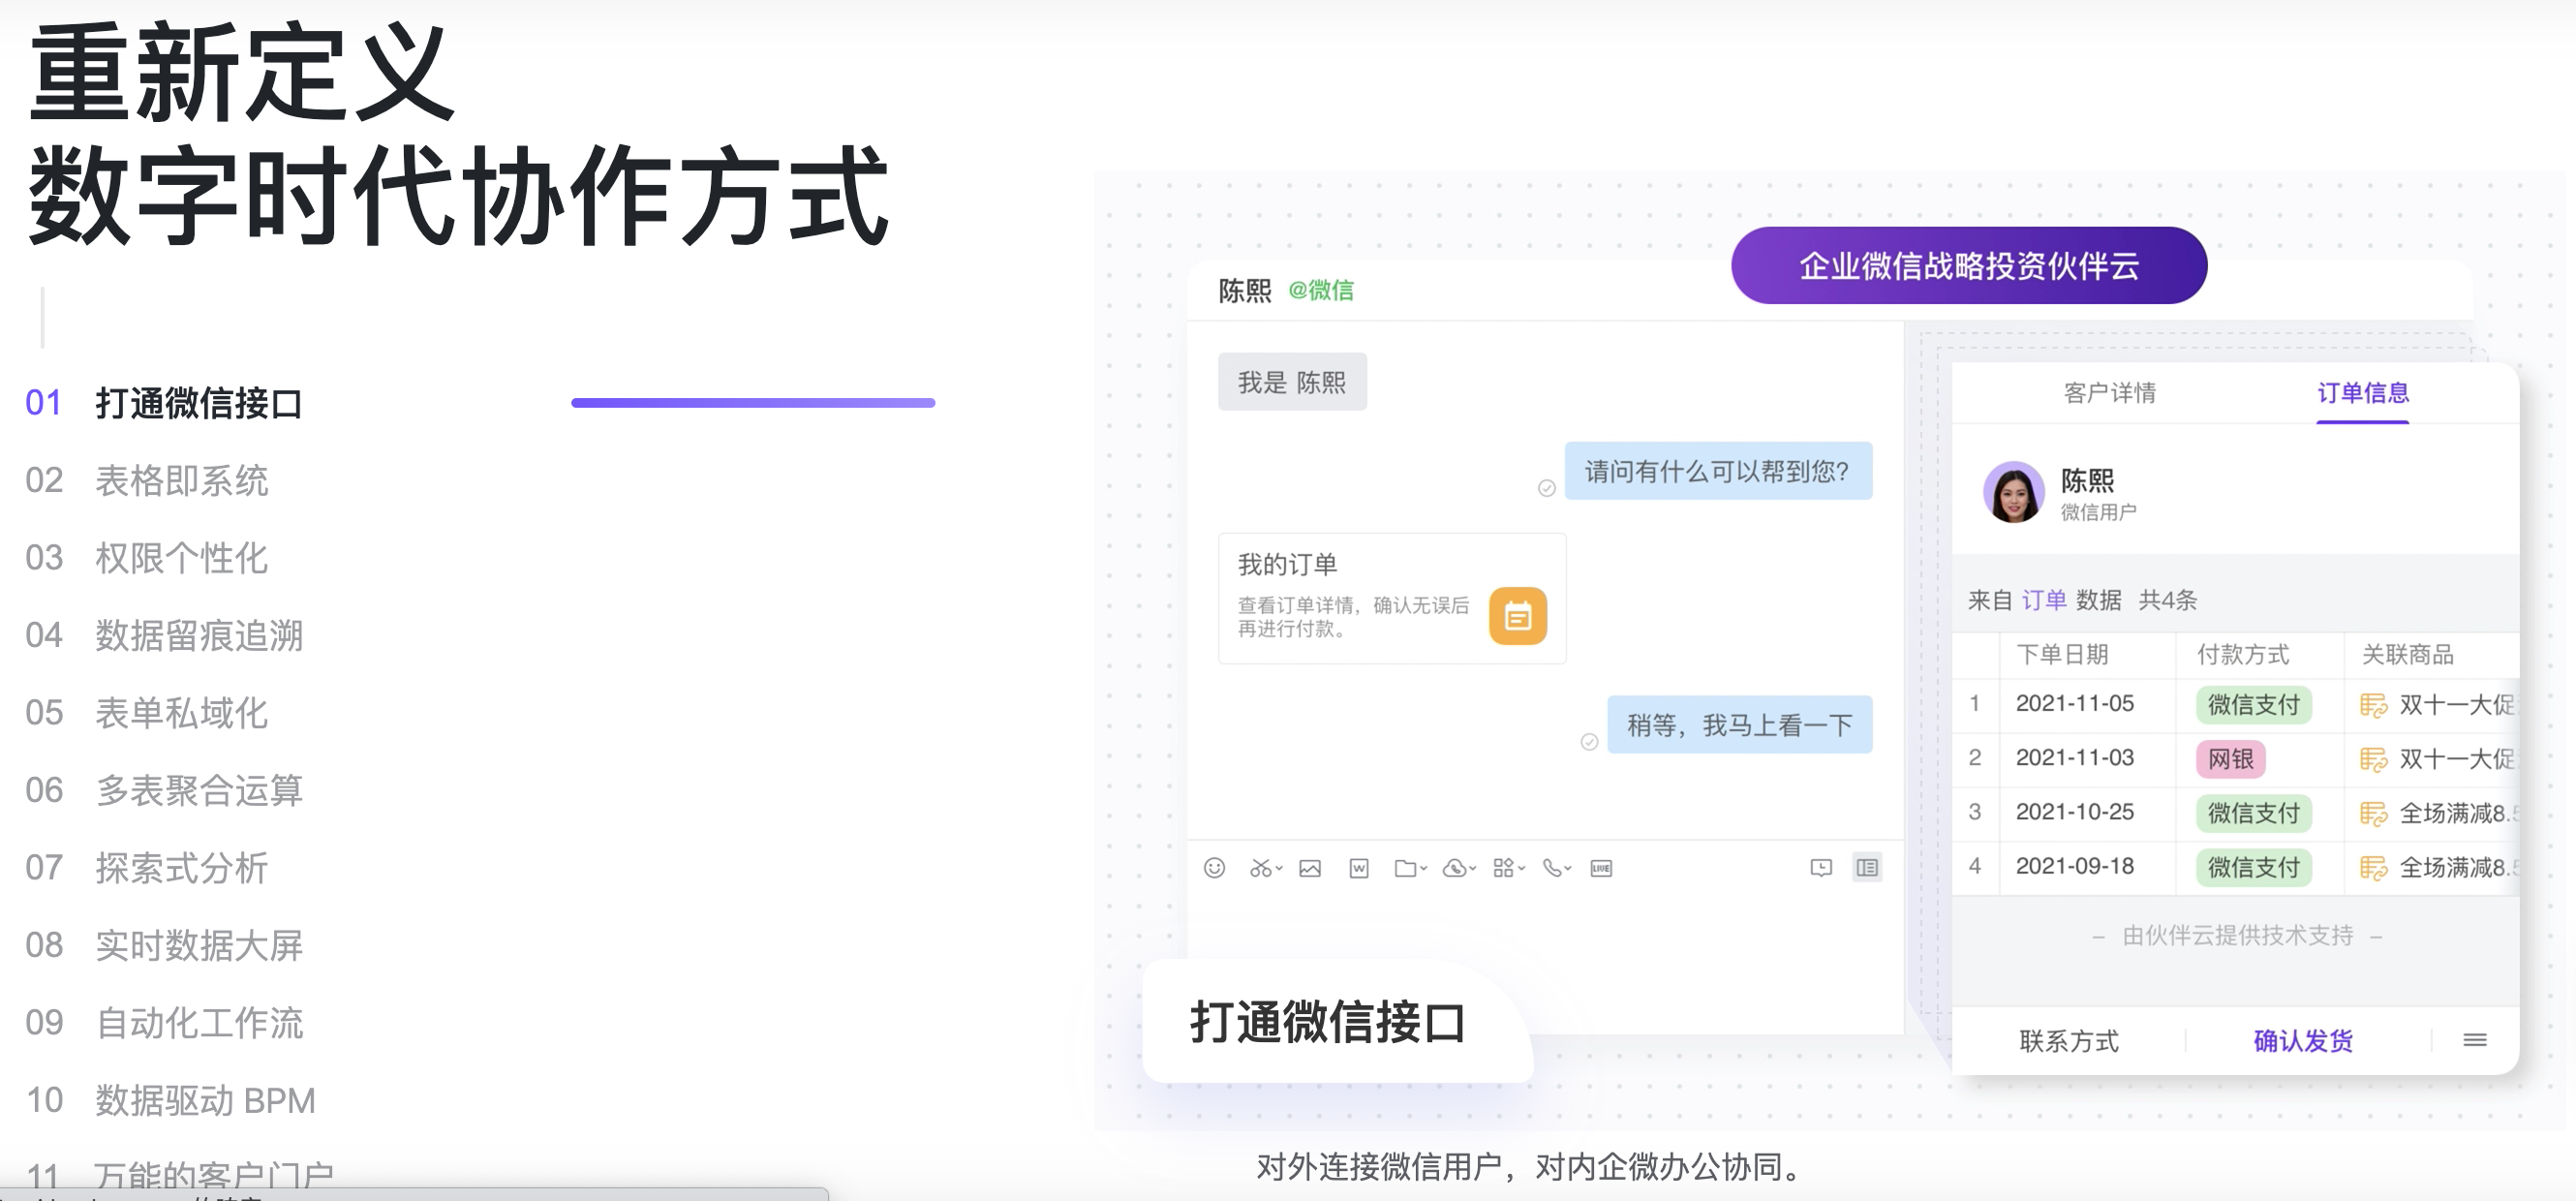Select 02 表格即系统 in the feature list
The width and height of the screenshot is (2576, 1201).
[147, 481]
